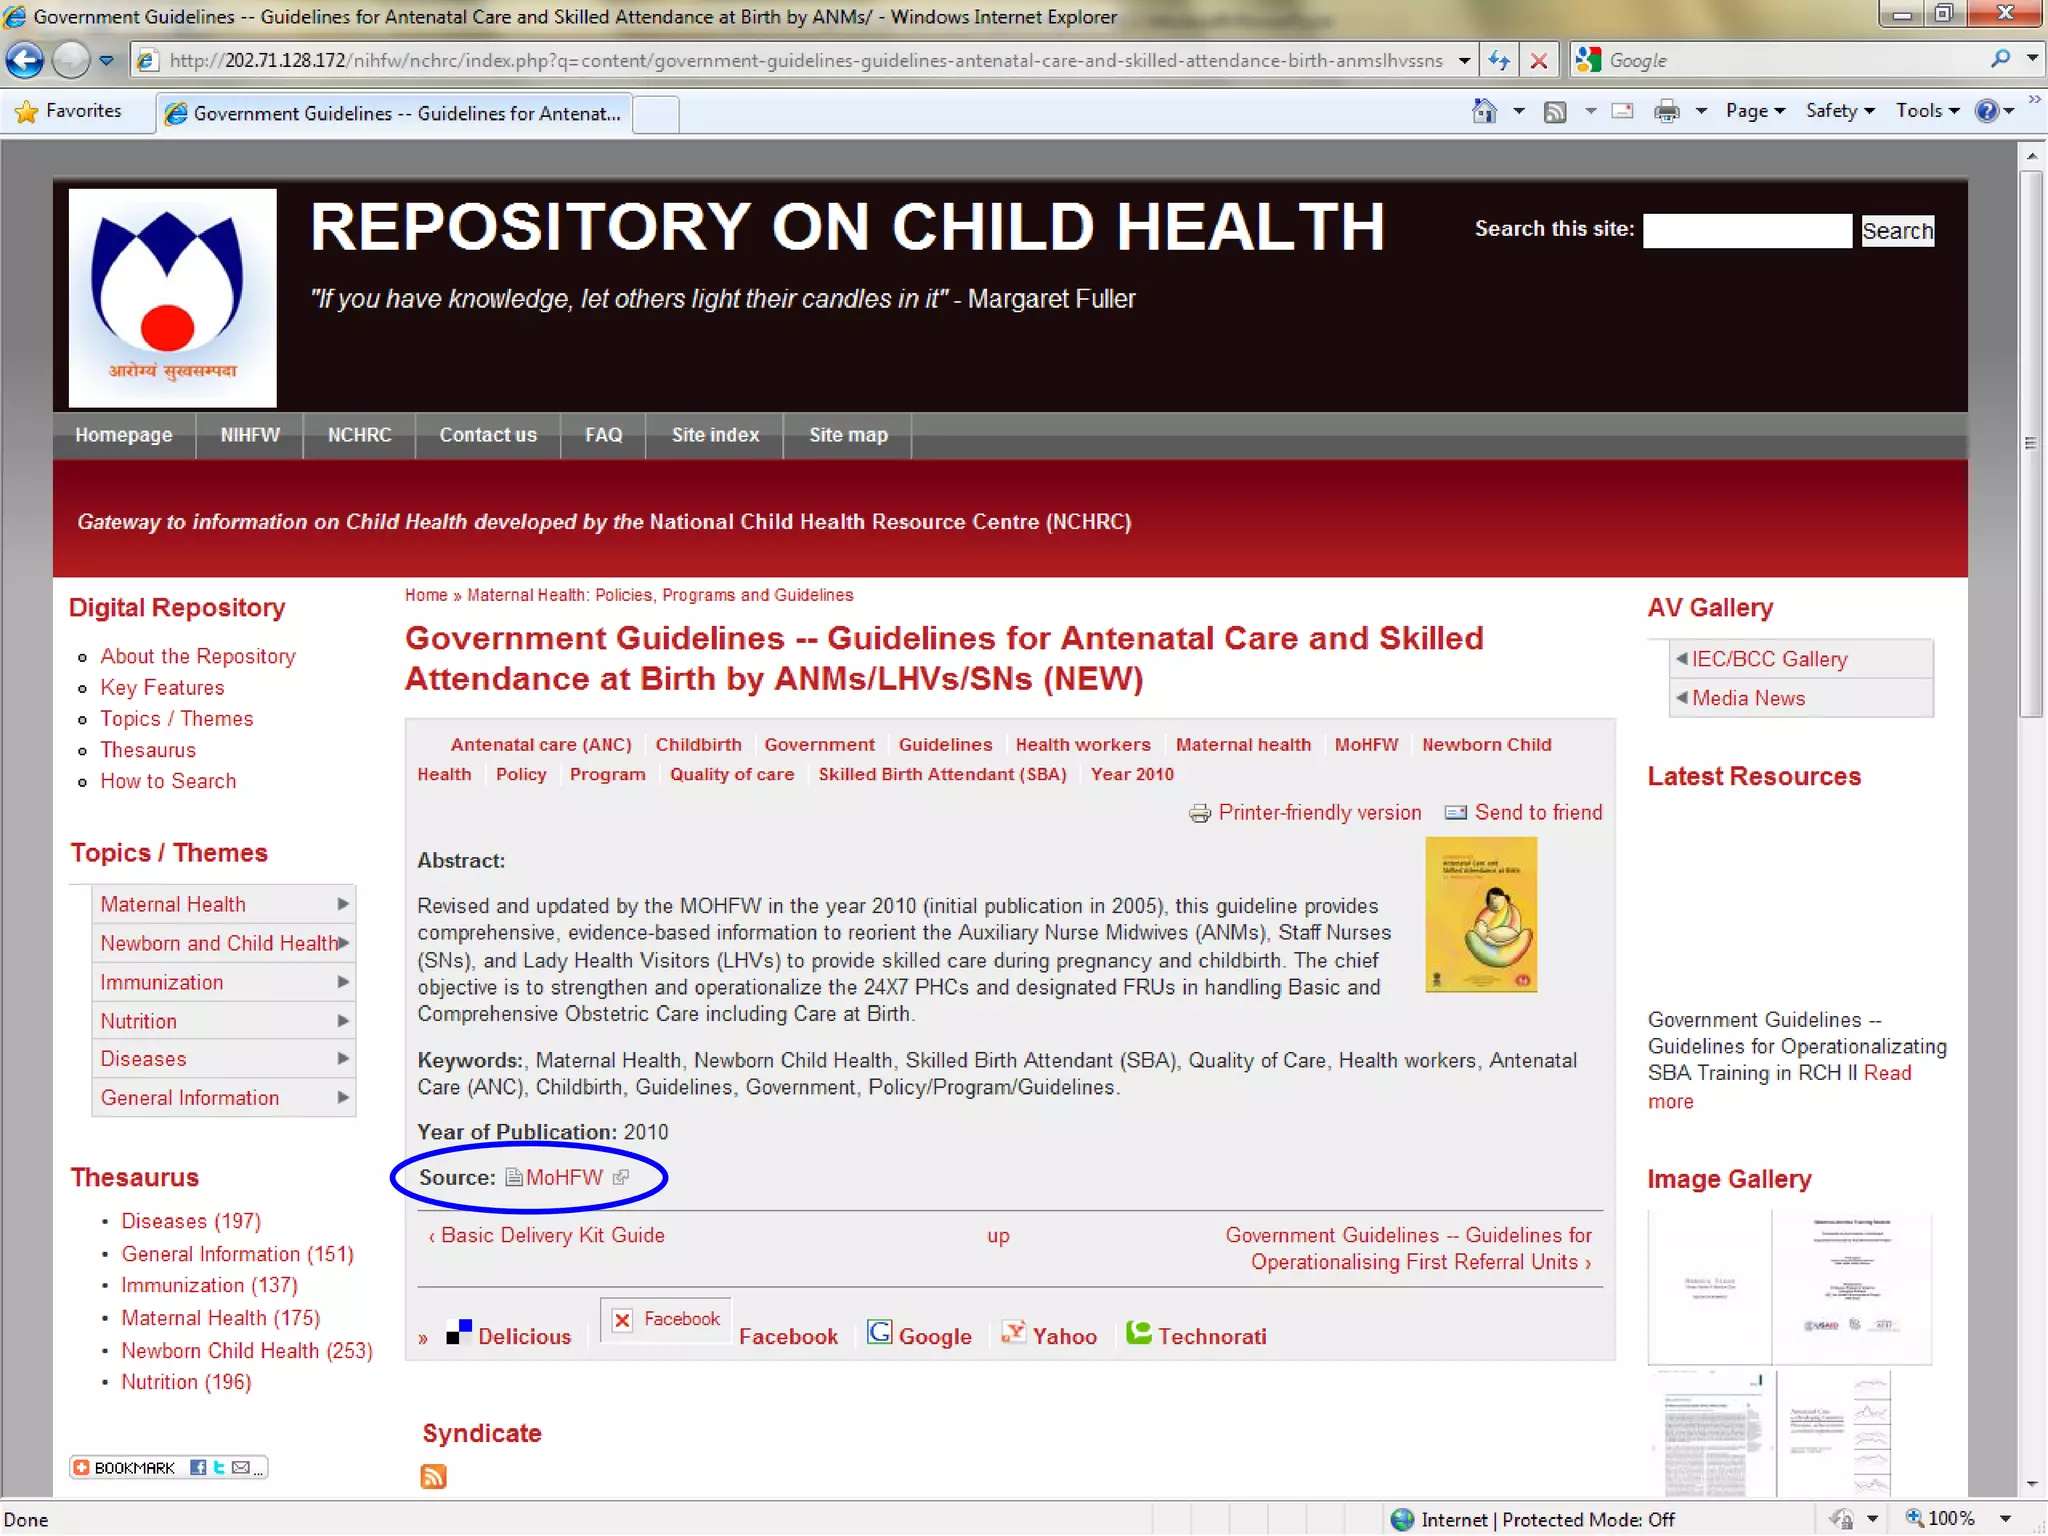Open the Home icon in command bar
The height and width of the screenshot is (1536, 2048).
(1484, 111)
